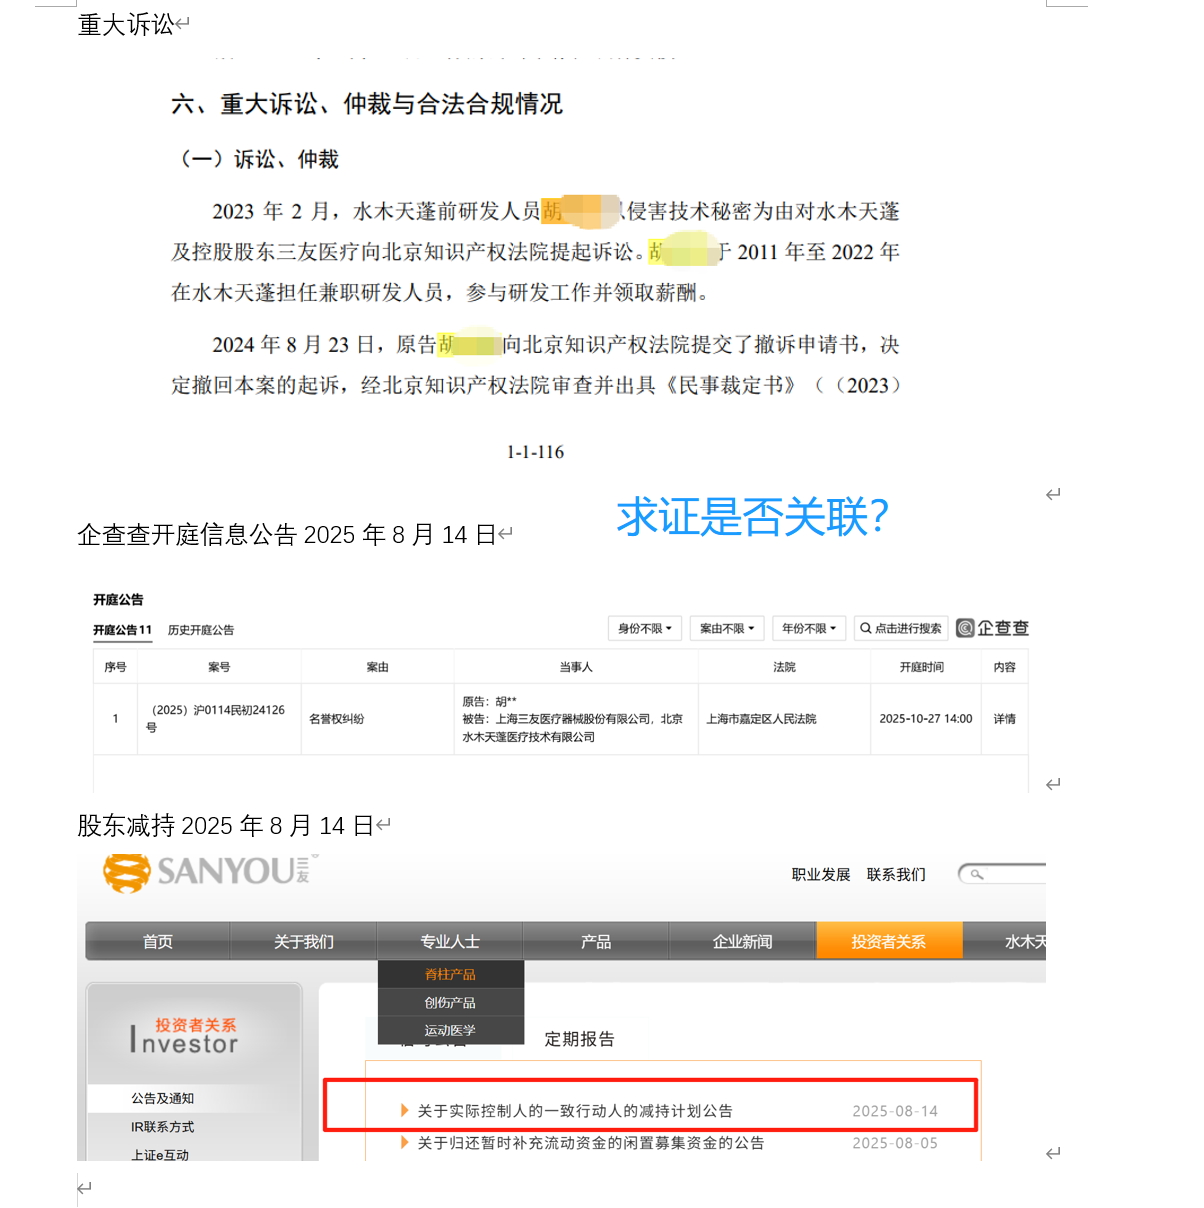Image resolution: width=1204 pixels, height=1208 pixels.
Task: Click the top heading 重大诉讼
Action: 126,24
